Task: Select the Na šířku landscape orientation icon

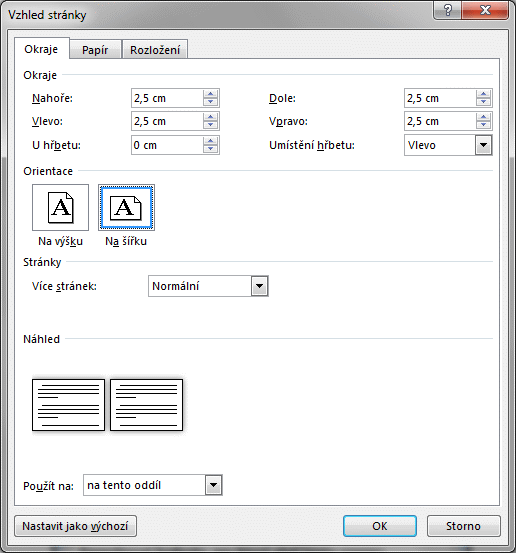Action: pyautogui.click(x=126, y=207)
